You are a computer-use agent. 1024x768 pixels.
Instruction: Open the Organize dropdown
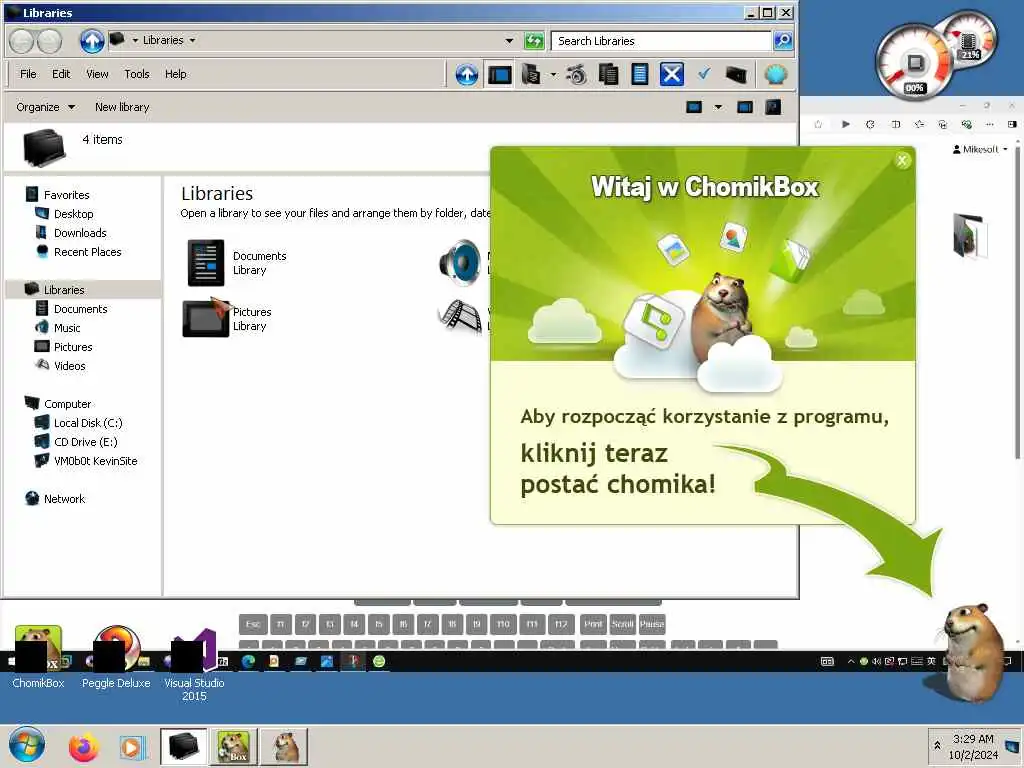click(x=45, y=107)
